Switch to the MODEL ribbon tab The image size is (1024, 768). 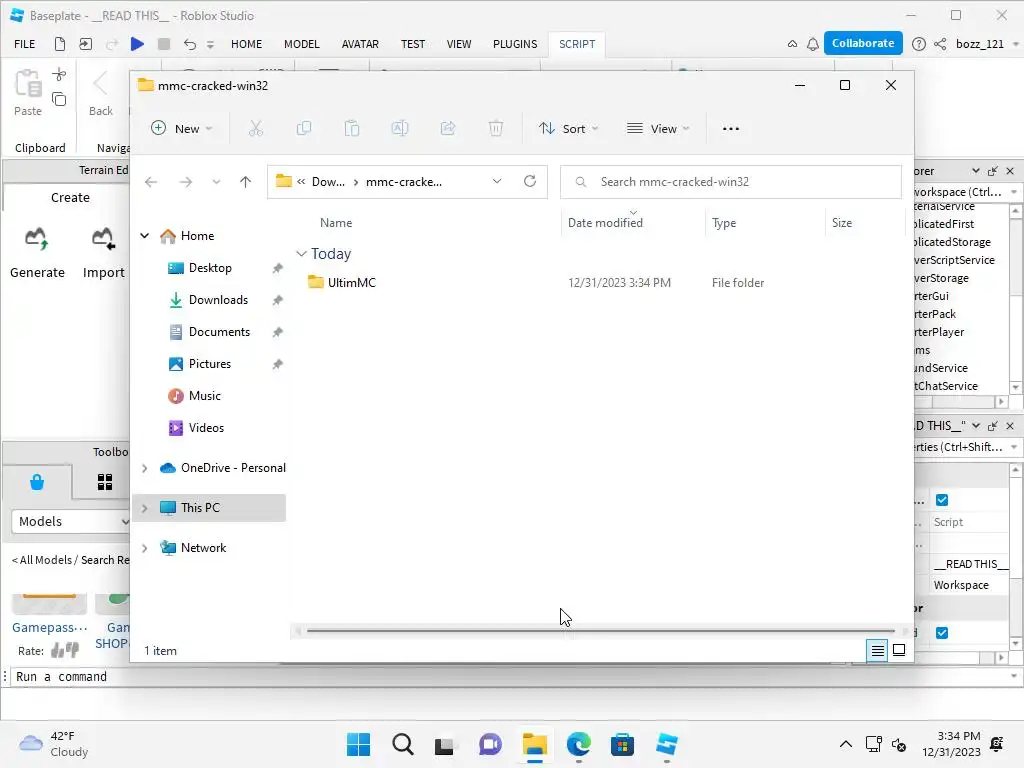pos(302,44)
